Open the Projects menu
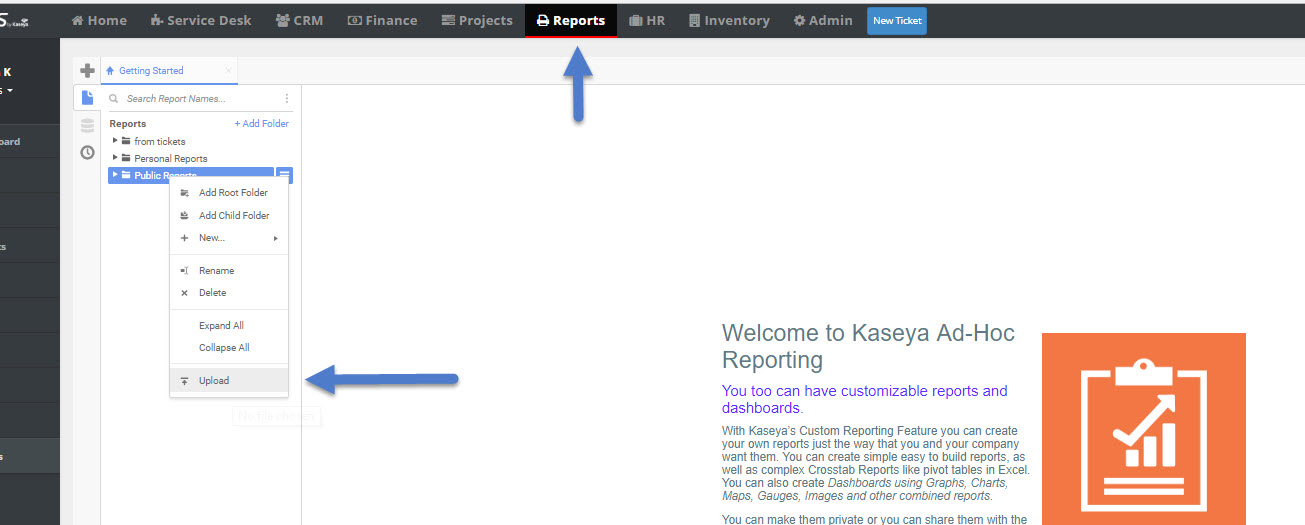Screen dimensions: 1305x525 [477, 20]
